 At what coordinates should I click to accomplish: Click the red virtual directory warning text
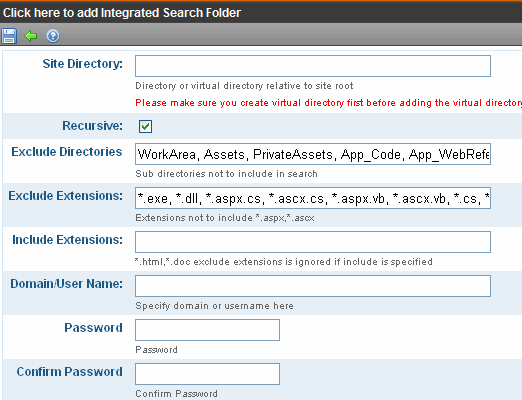[328, 103]
